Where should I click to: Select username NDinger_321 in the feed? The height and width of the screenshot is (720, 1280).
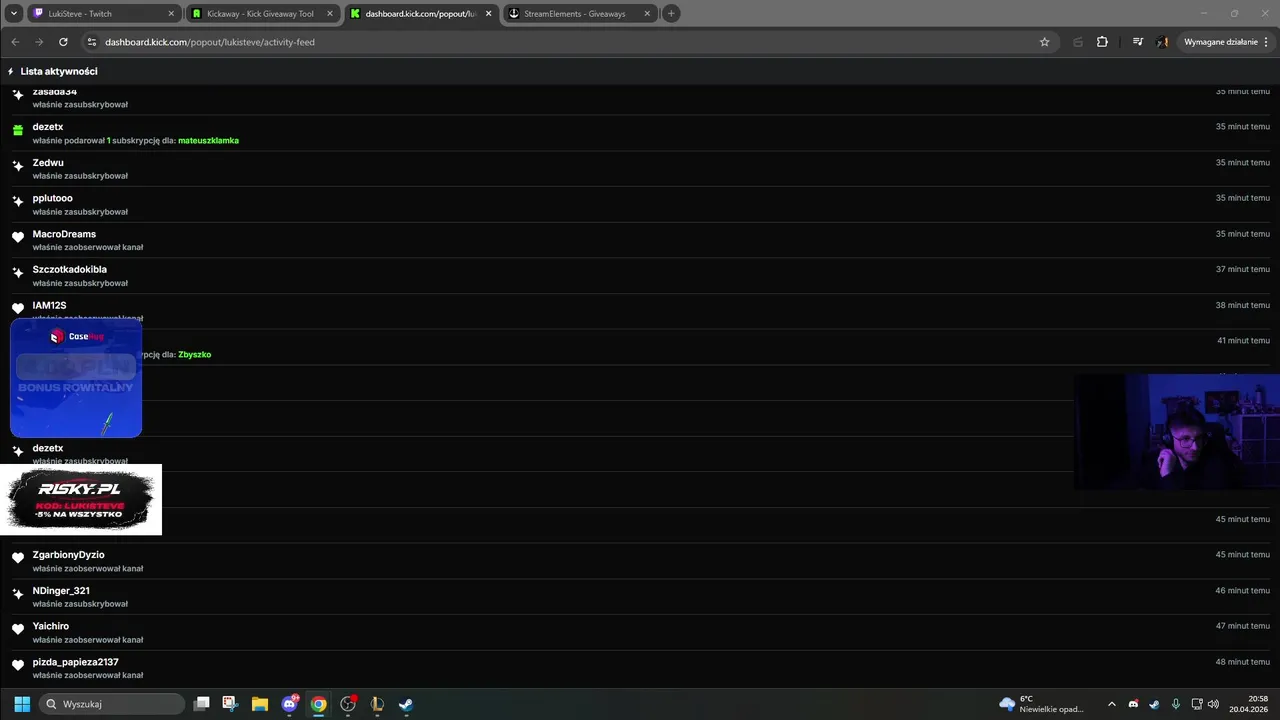click(61, 591)
